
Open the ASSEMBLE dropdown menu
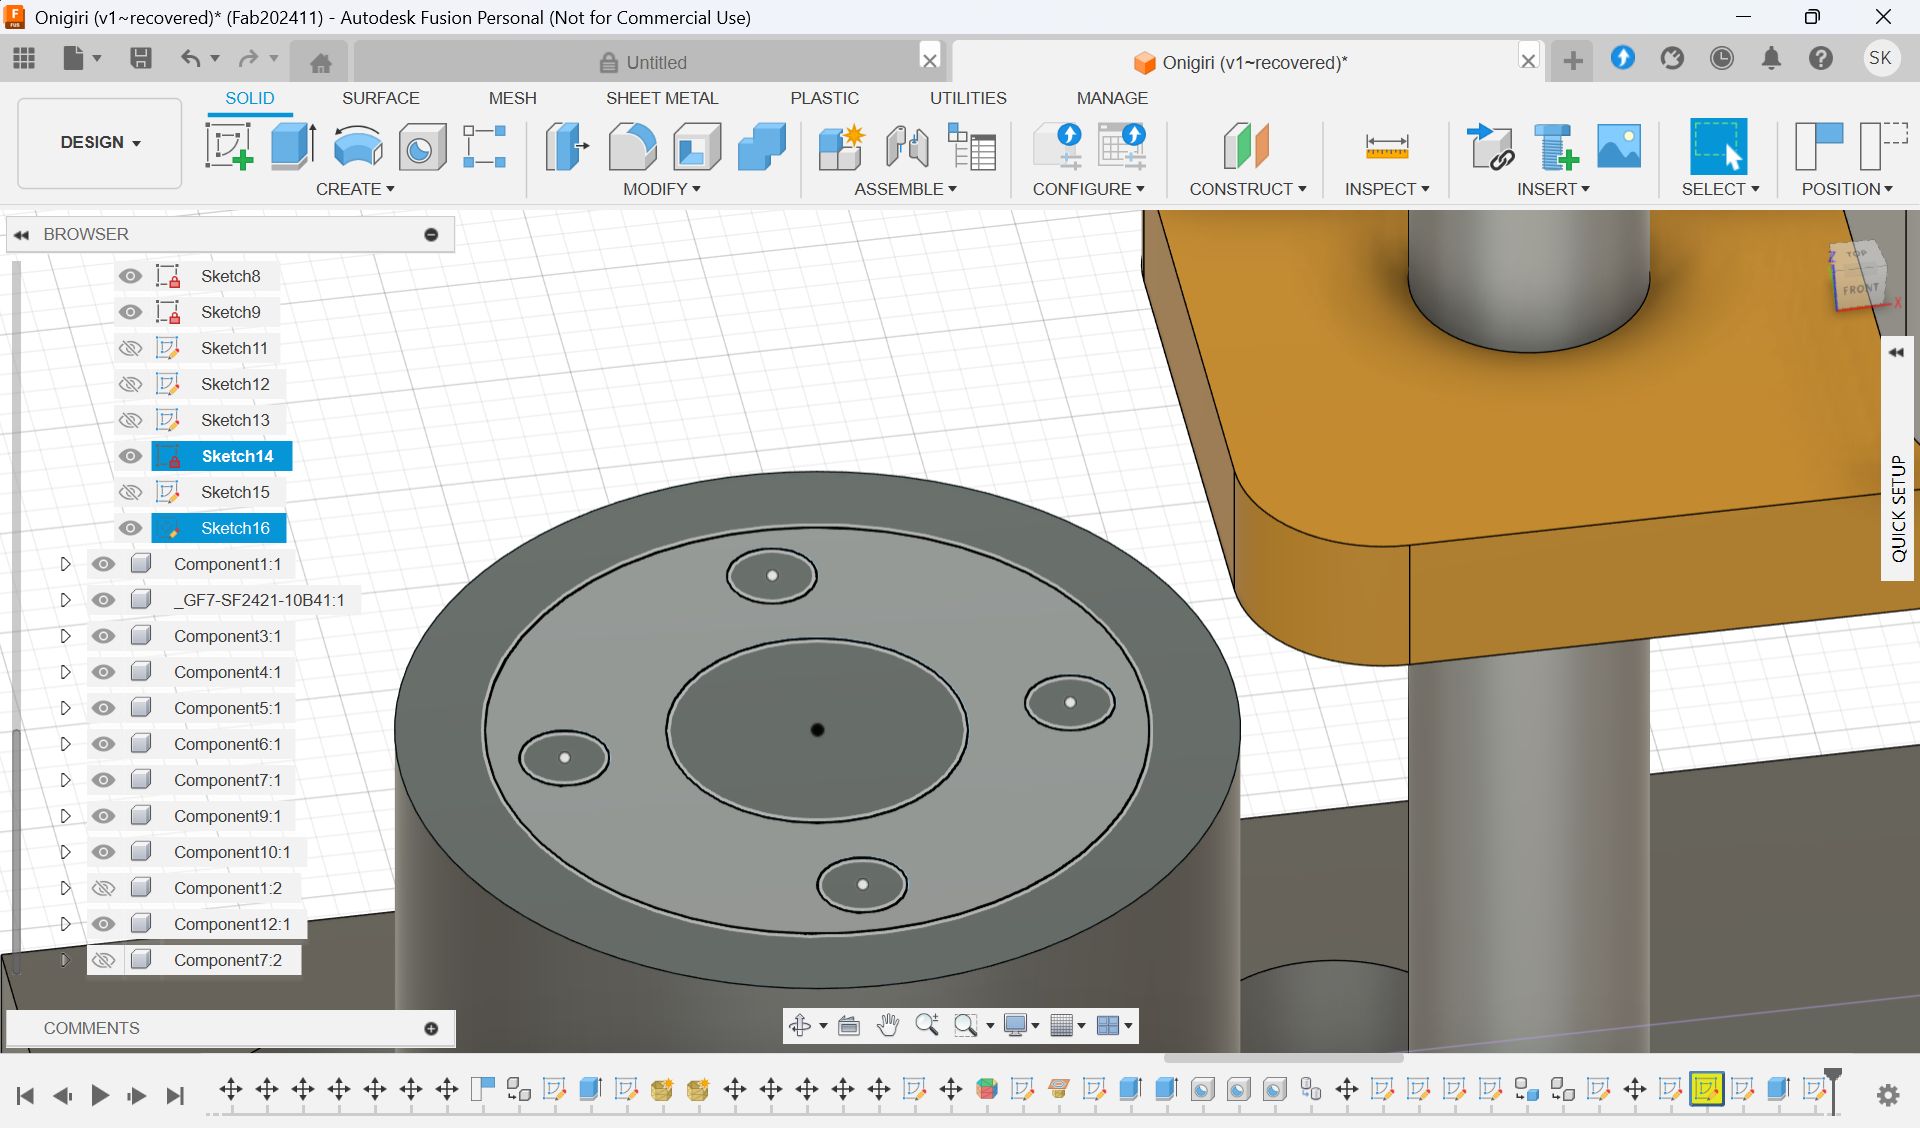click(x=905, y=189)
